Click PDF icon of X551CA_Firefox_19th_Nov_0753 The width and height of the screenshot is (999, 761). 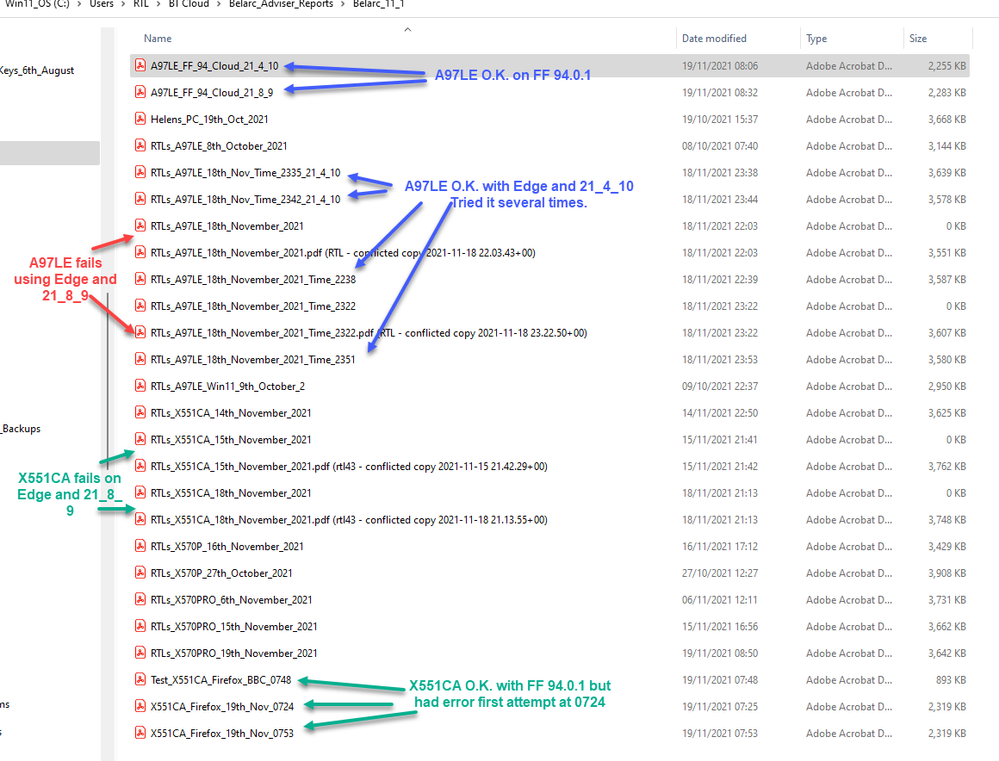141,733
